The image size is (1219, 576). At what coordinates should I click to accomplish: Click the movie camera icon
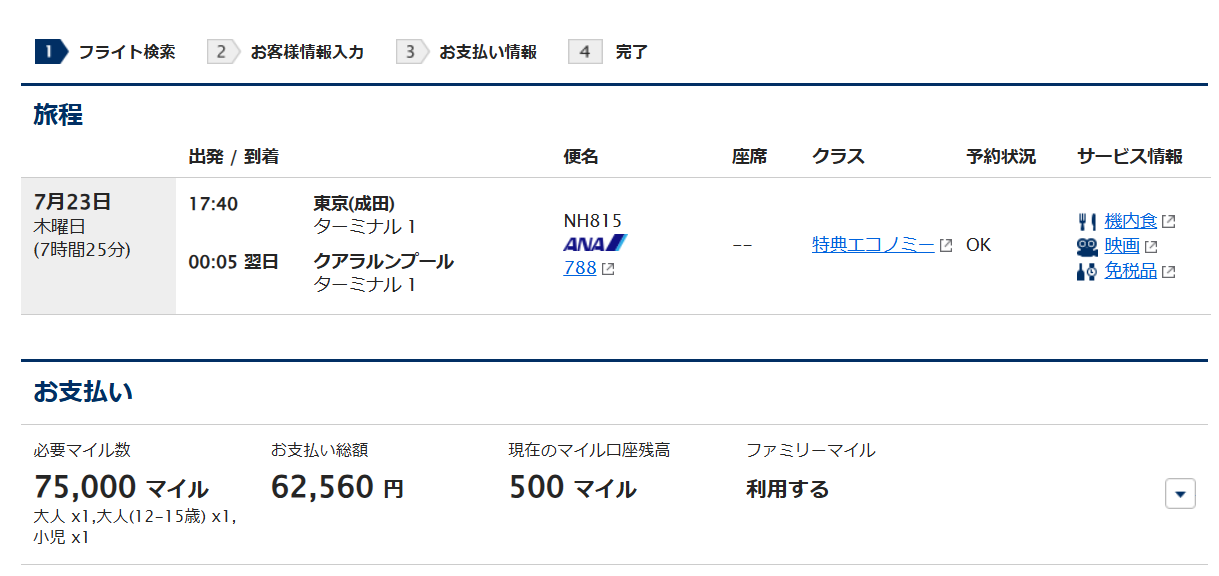coord(1087,246)
